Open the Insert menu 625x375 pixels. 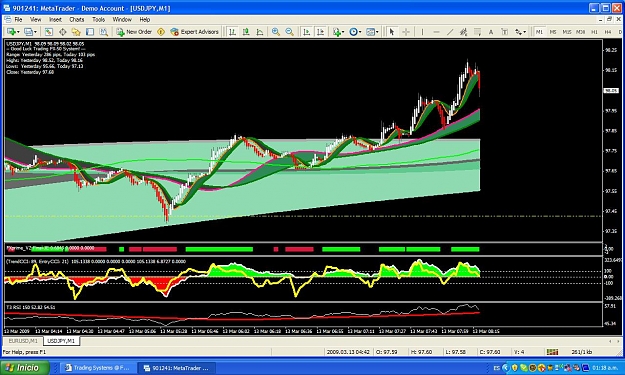55,20
